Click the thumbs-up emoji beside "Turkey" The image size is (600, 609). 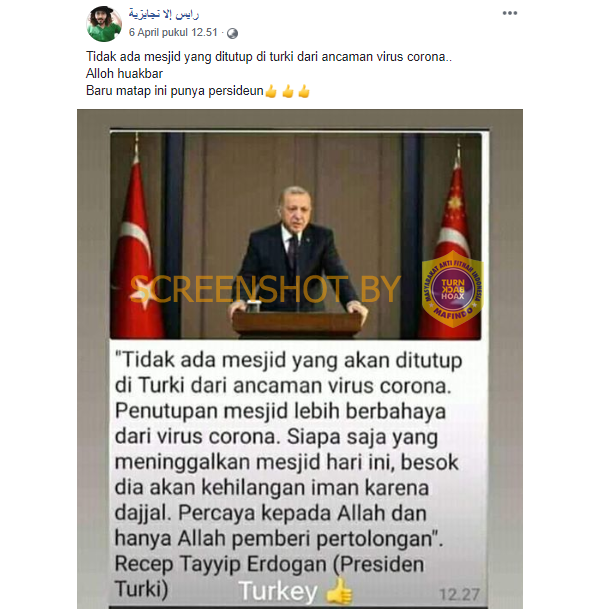(x=339, y=591)
